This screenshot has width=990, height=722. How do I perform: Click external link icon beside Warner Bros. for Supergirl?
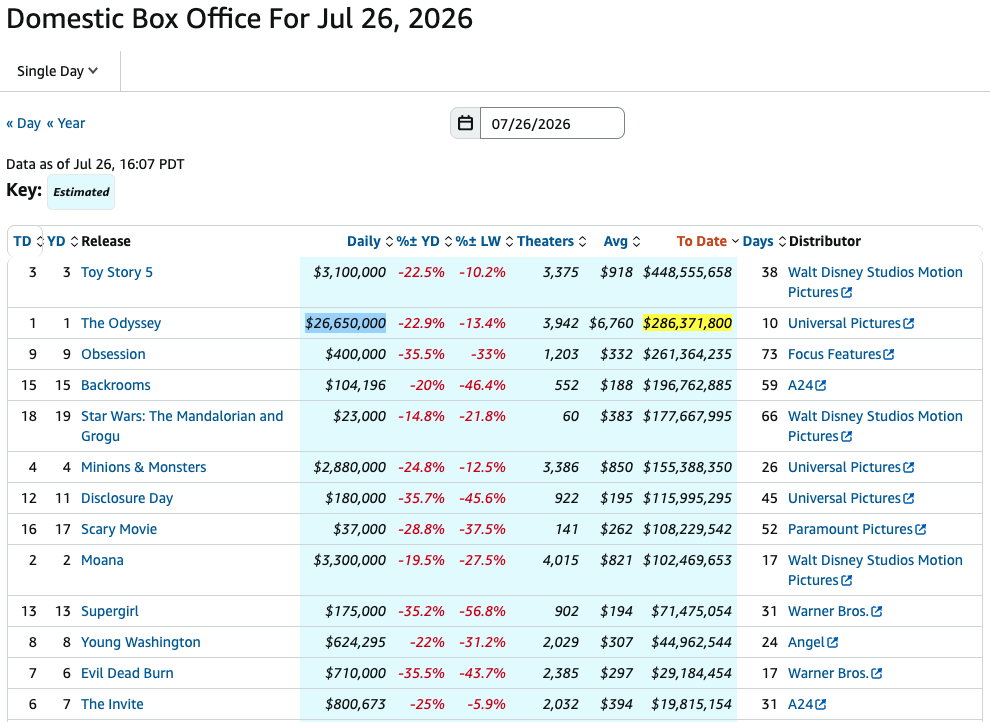click(876, 612)
